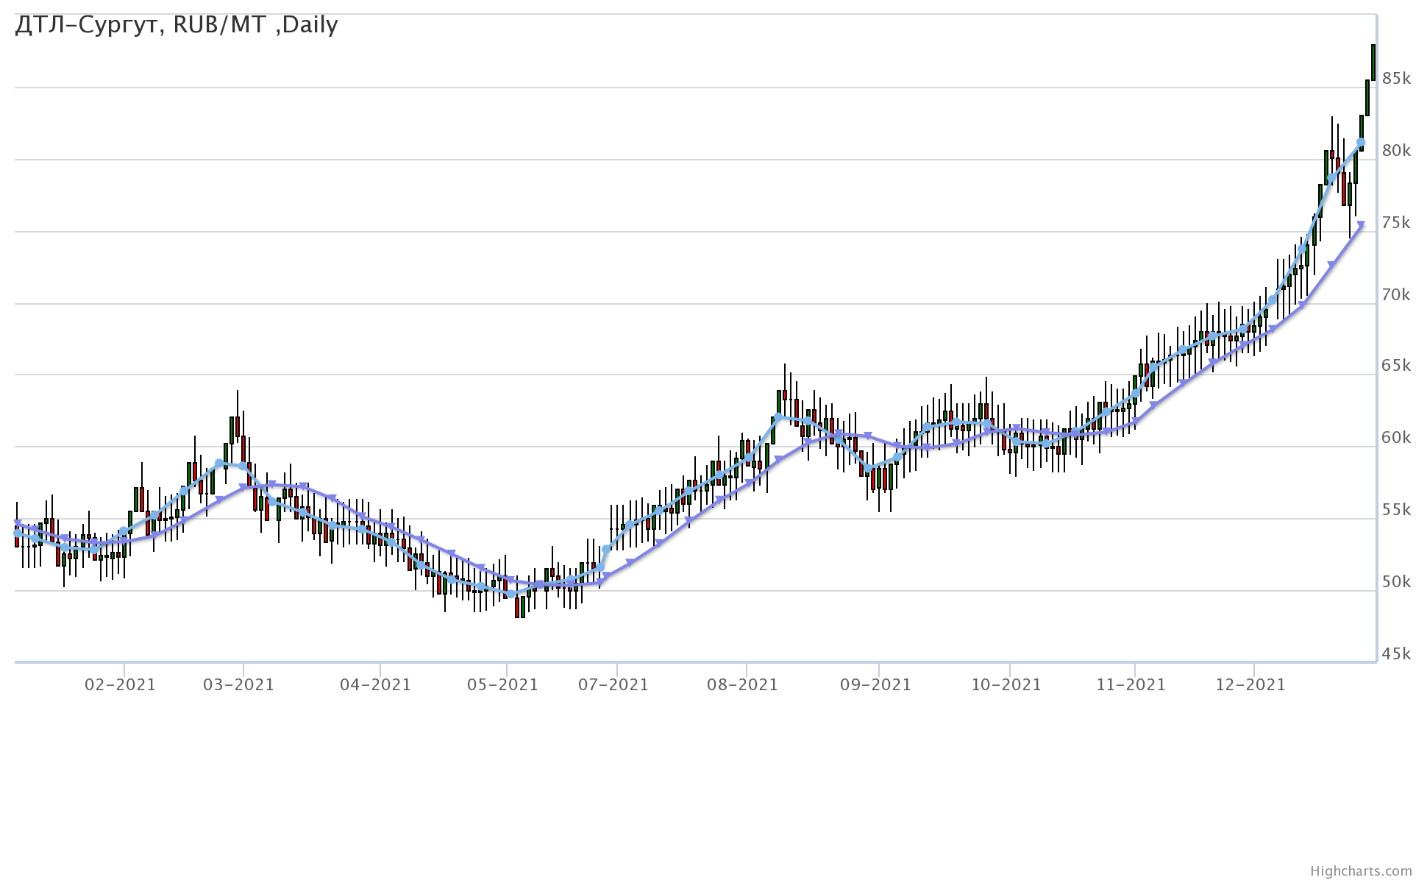Click the 04-2021 label on time axis

[376, 685]
